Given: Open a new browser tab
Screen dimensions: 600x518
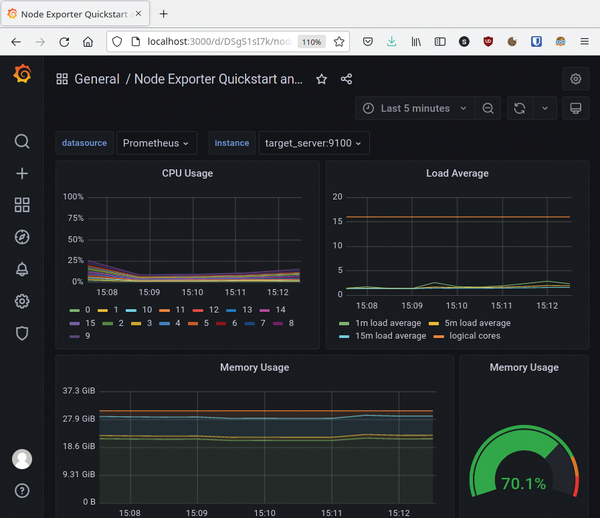Looking at the screenshot, I should point(163,14).
